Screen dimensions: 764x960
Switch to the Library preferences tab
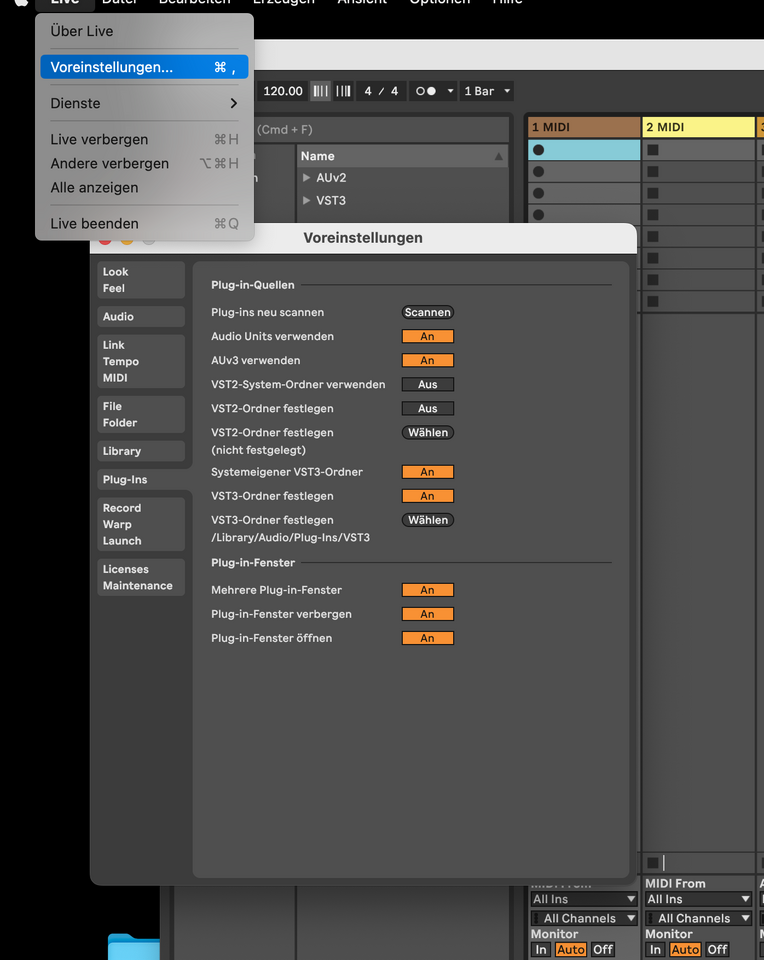(141, 451)
